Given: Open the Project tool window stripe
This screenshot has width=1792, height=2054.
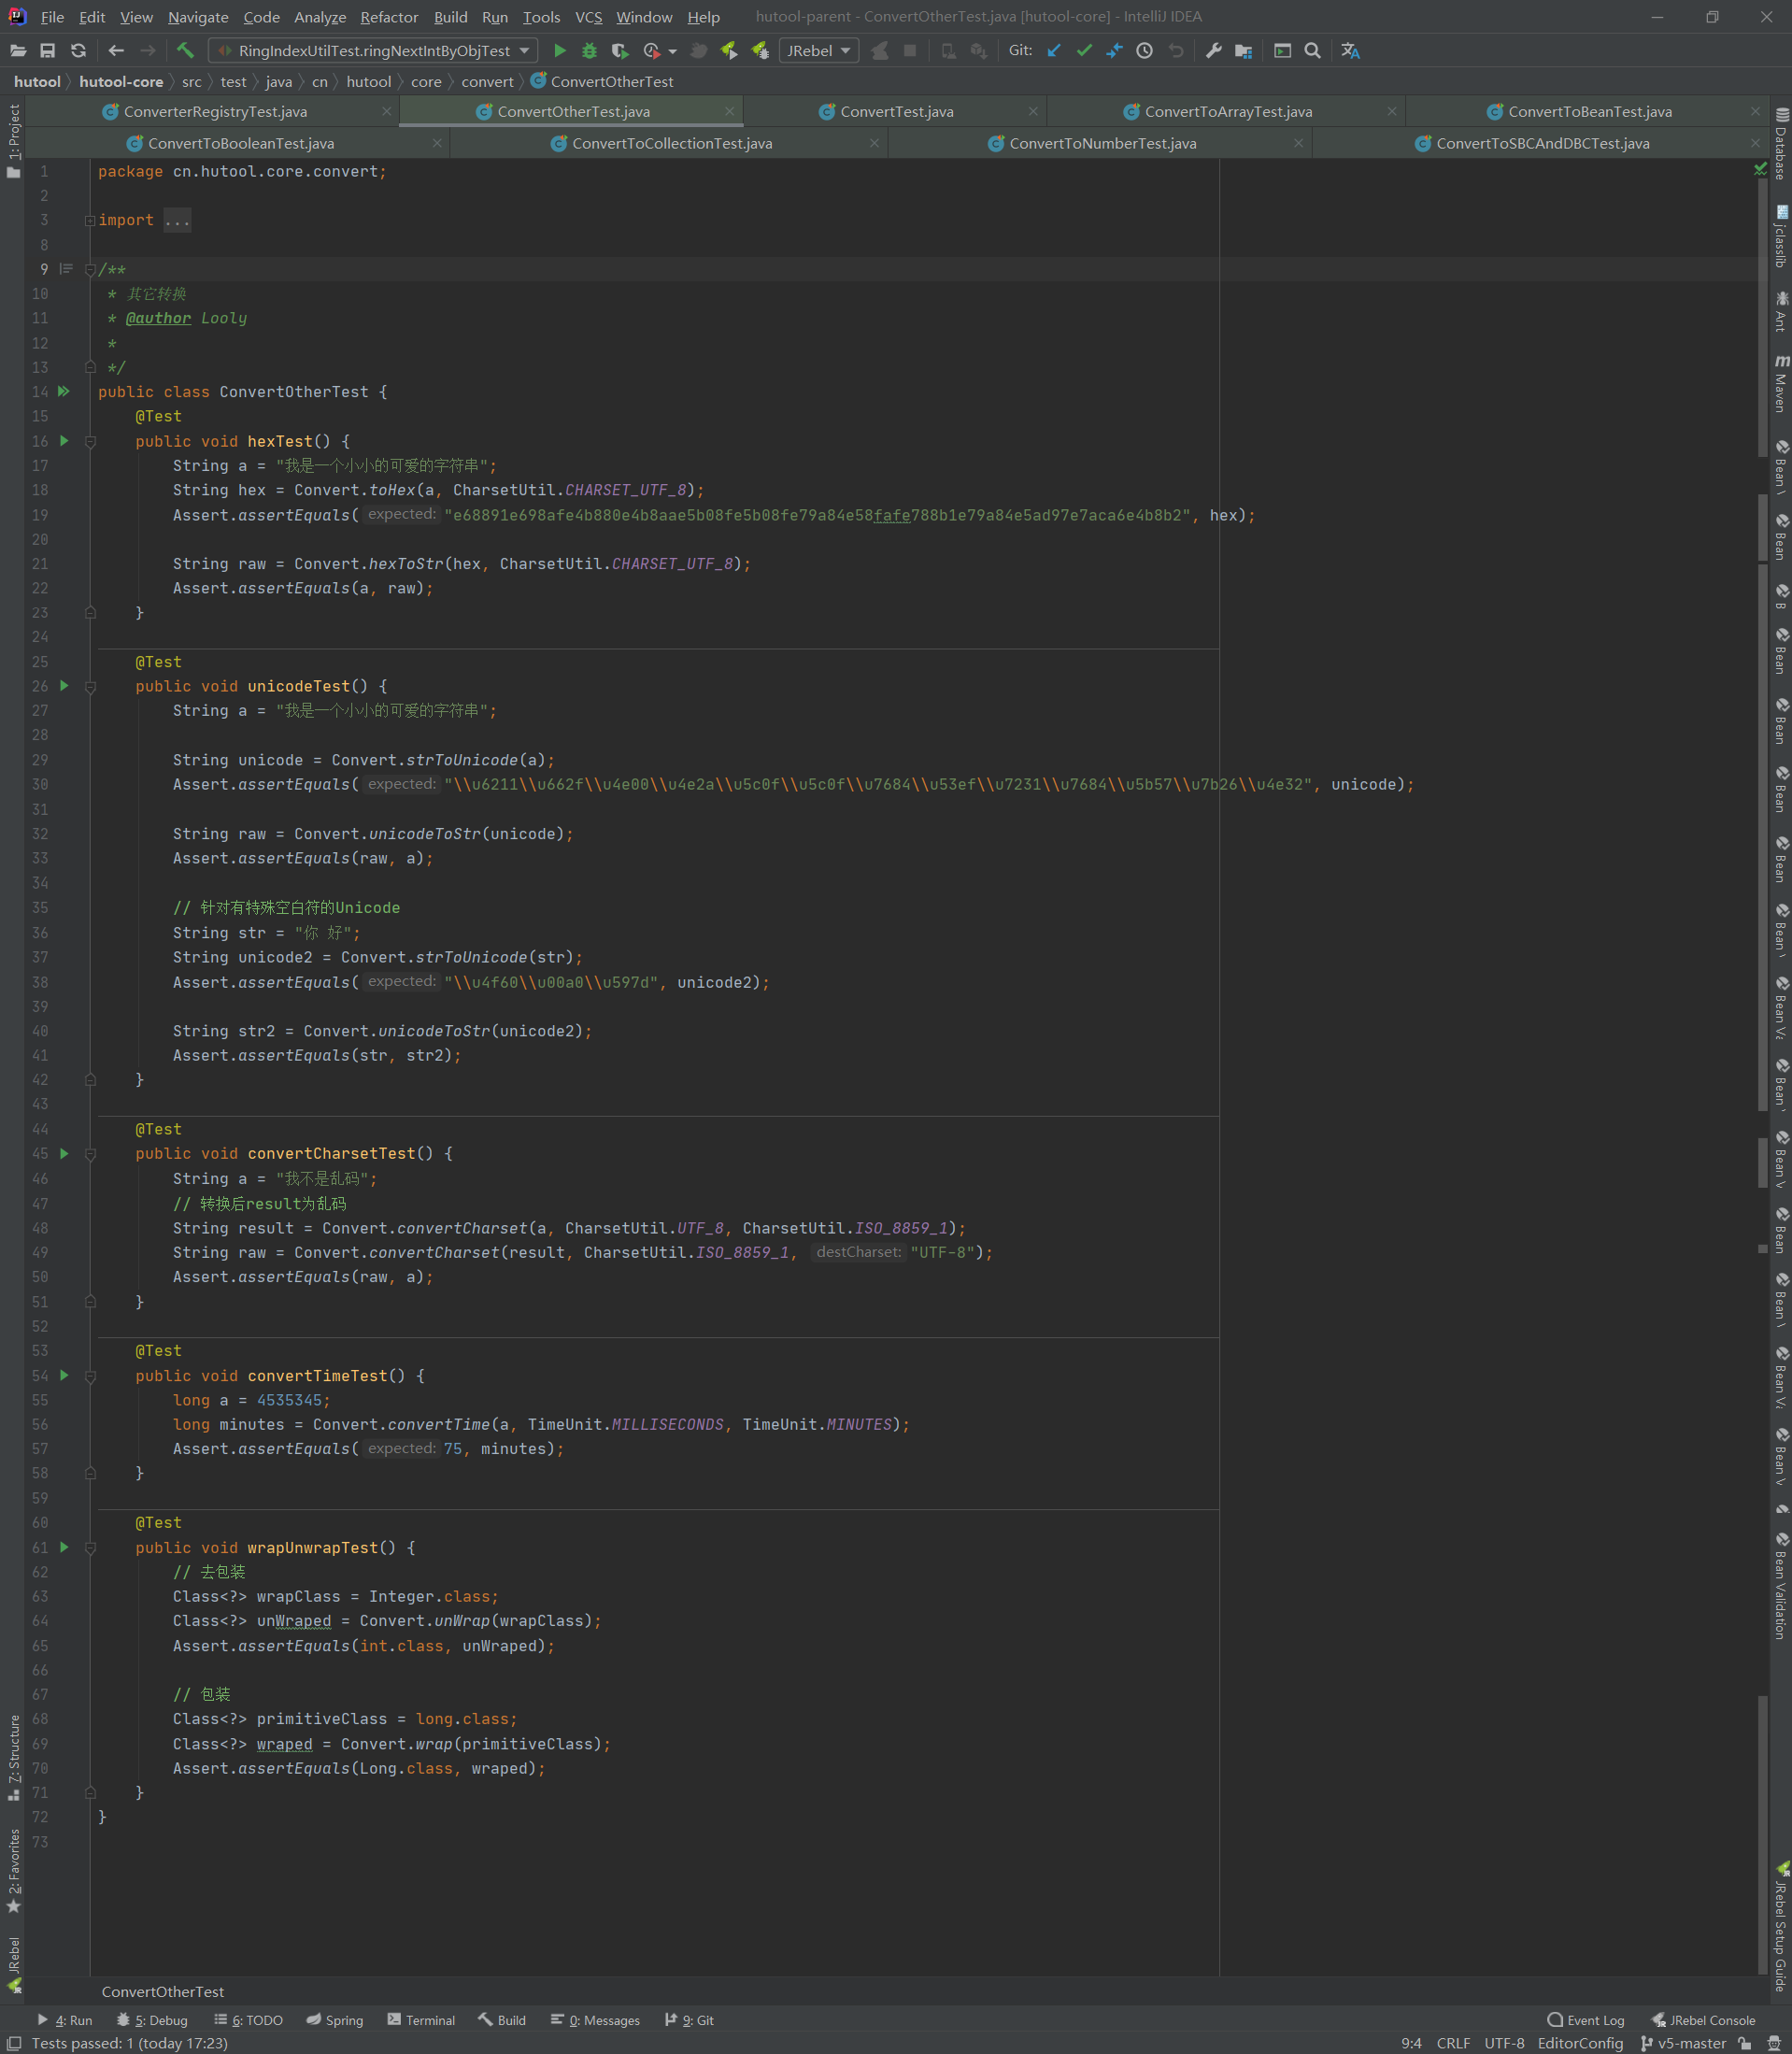Looking at the screenshot, I should 13,142.
